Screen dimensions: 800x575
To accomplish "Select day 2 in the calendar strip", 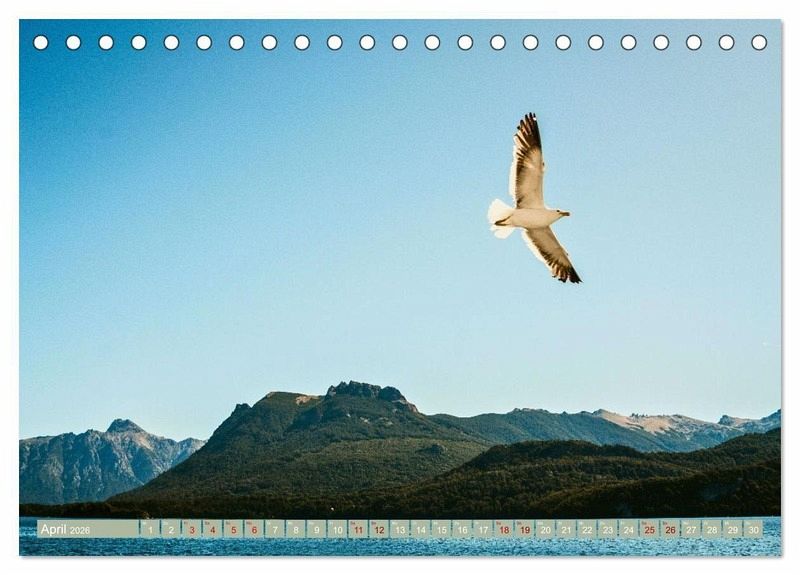I will coord(171,529).
